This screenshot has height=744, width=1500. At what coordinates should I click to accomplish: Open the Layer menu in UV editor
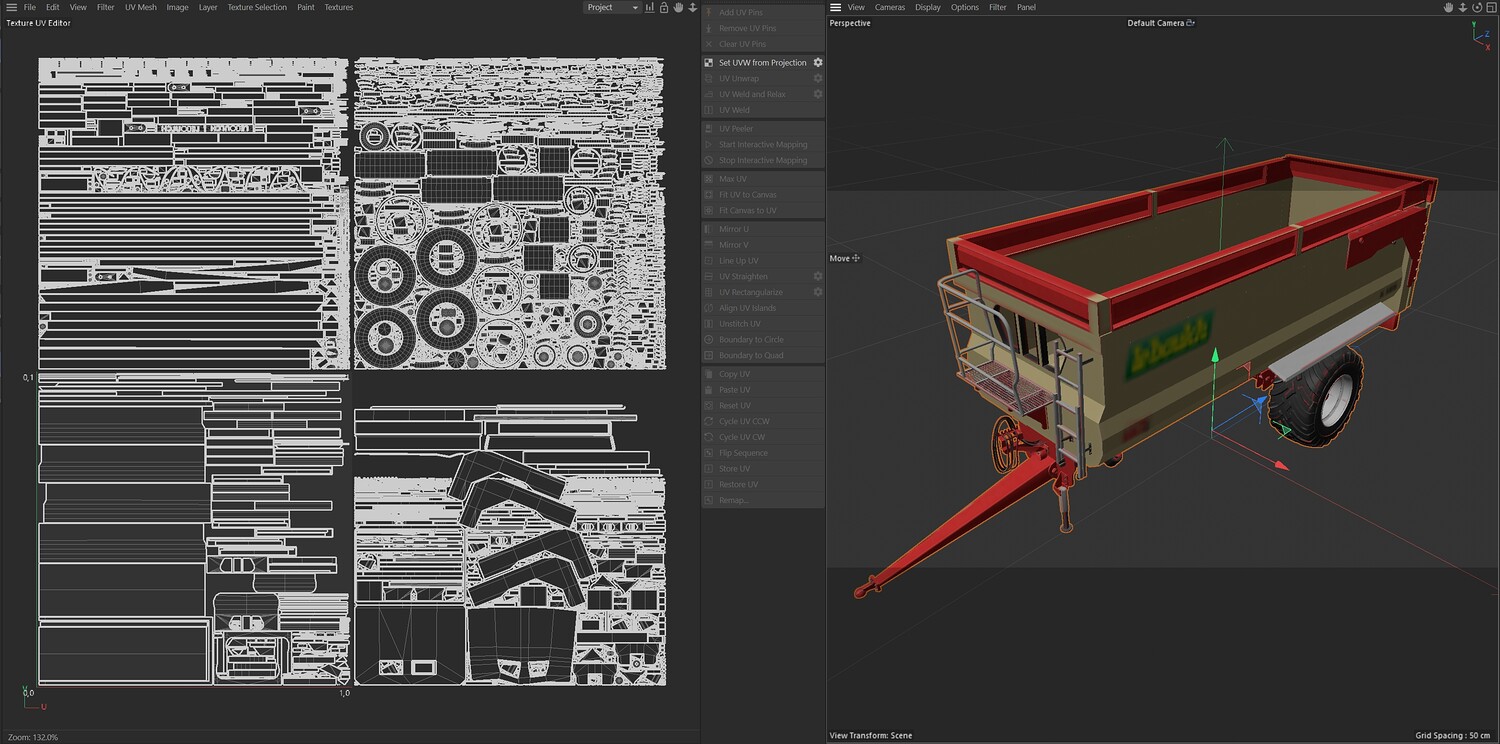[x=208, y=7]
